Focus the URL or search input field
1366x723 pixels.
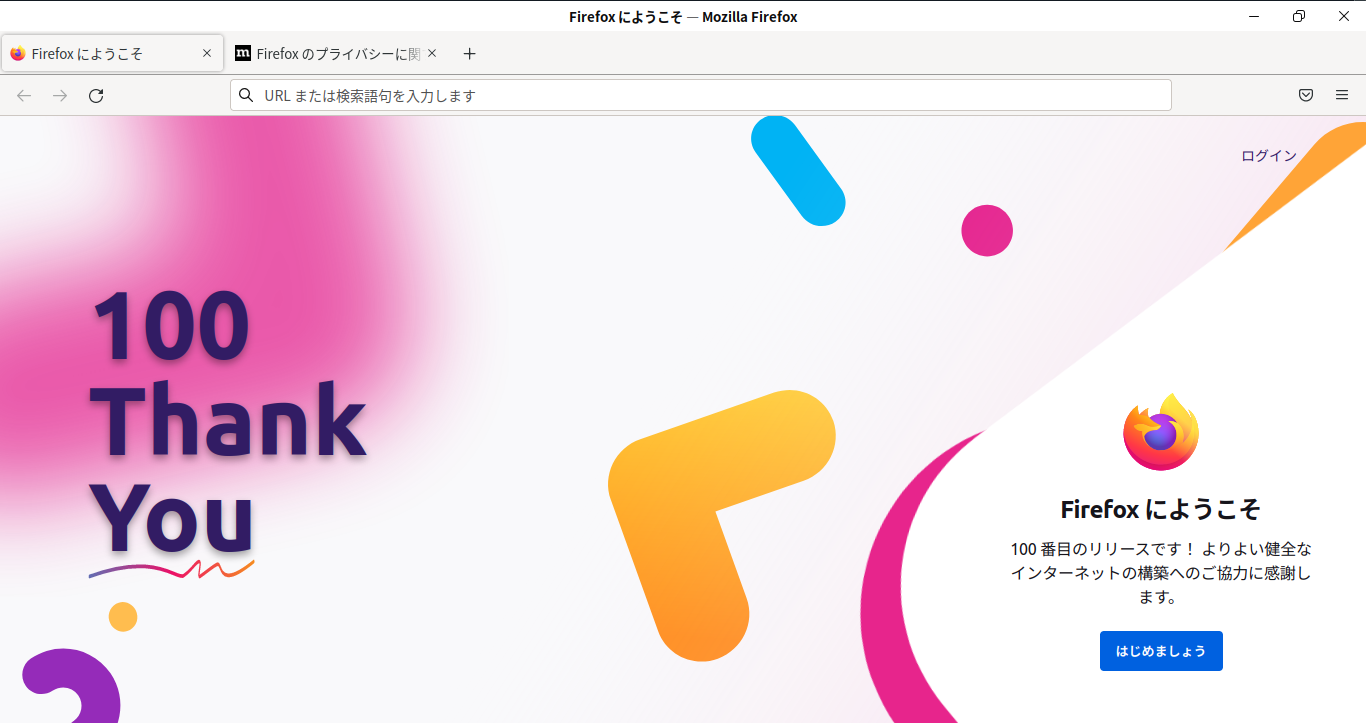tap(700, 96)
